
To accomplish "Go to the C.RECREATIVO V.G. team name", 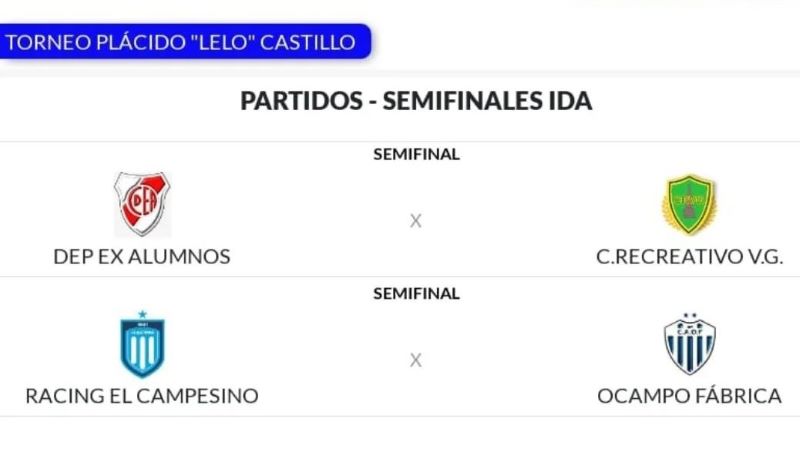I will point(689,257).
